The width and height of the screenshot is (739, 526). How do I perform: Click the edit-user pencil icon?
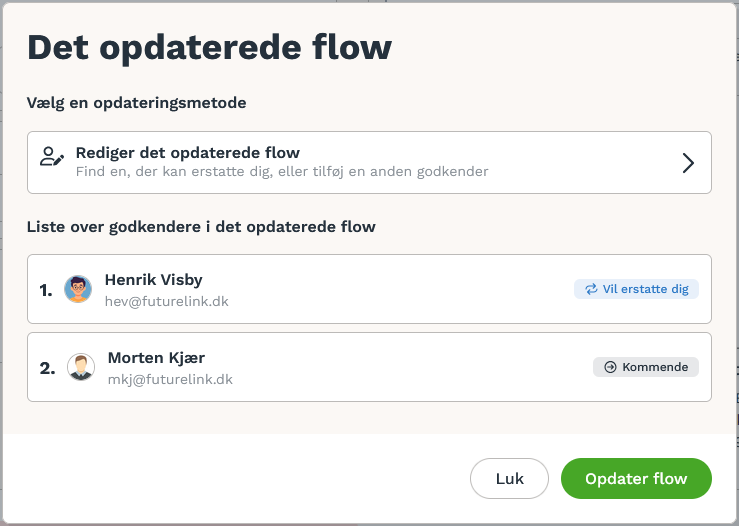(x=52, y=156)
